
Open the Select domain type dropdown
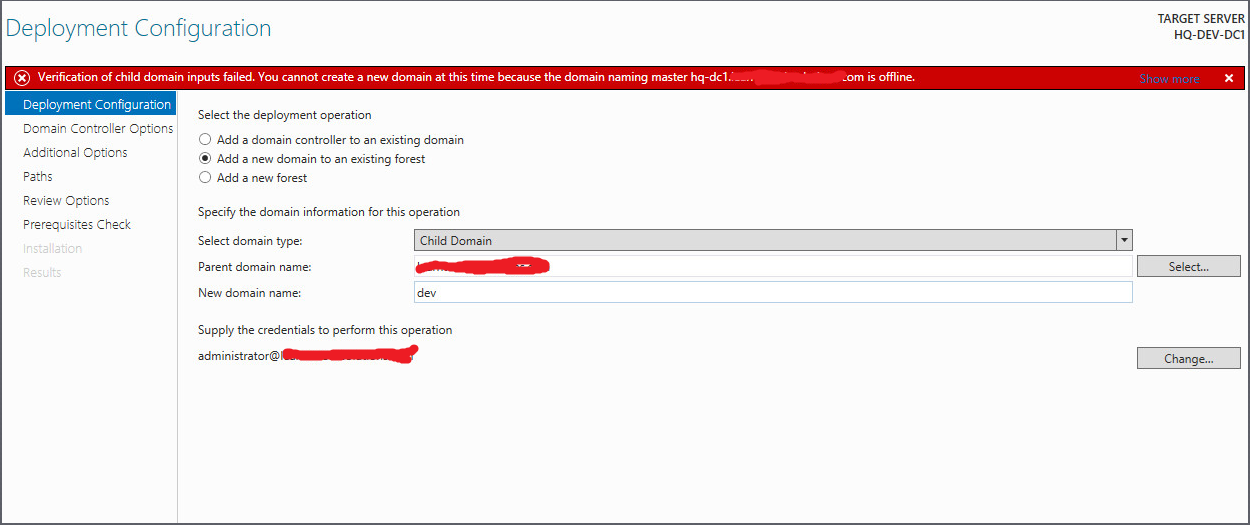773,240
